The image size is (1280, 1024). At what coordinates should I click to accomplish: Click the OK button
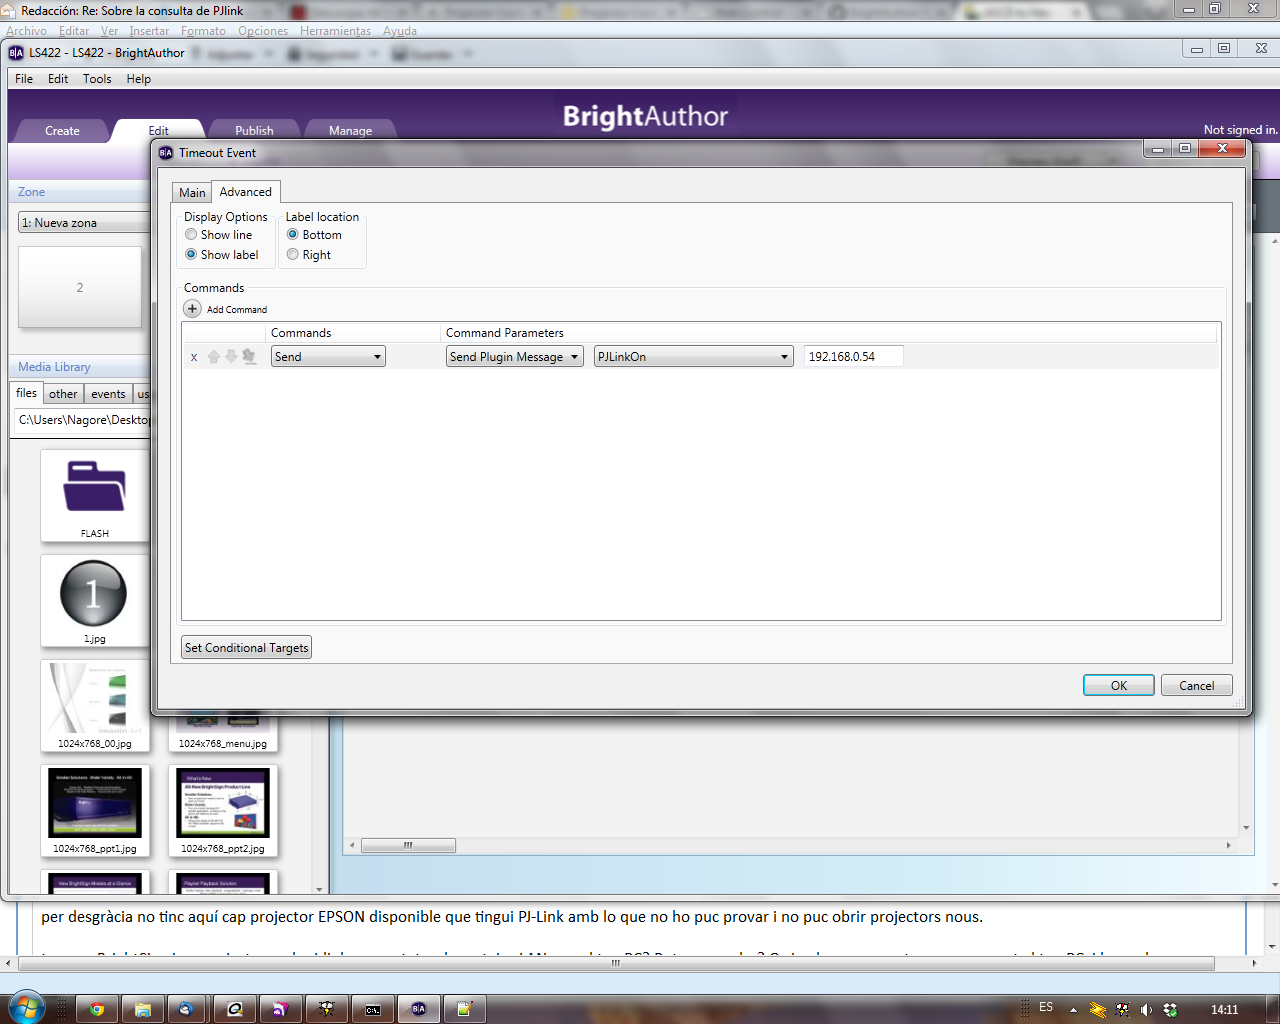[1119, 685]
